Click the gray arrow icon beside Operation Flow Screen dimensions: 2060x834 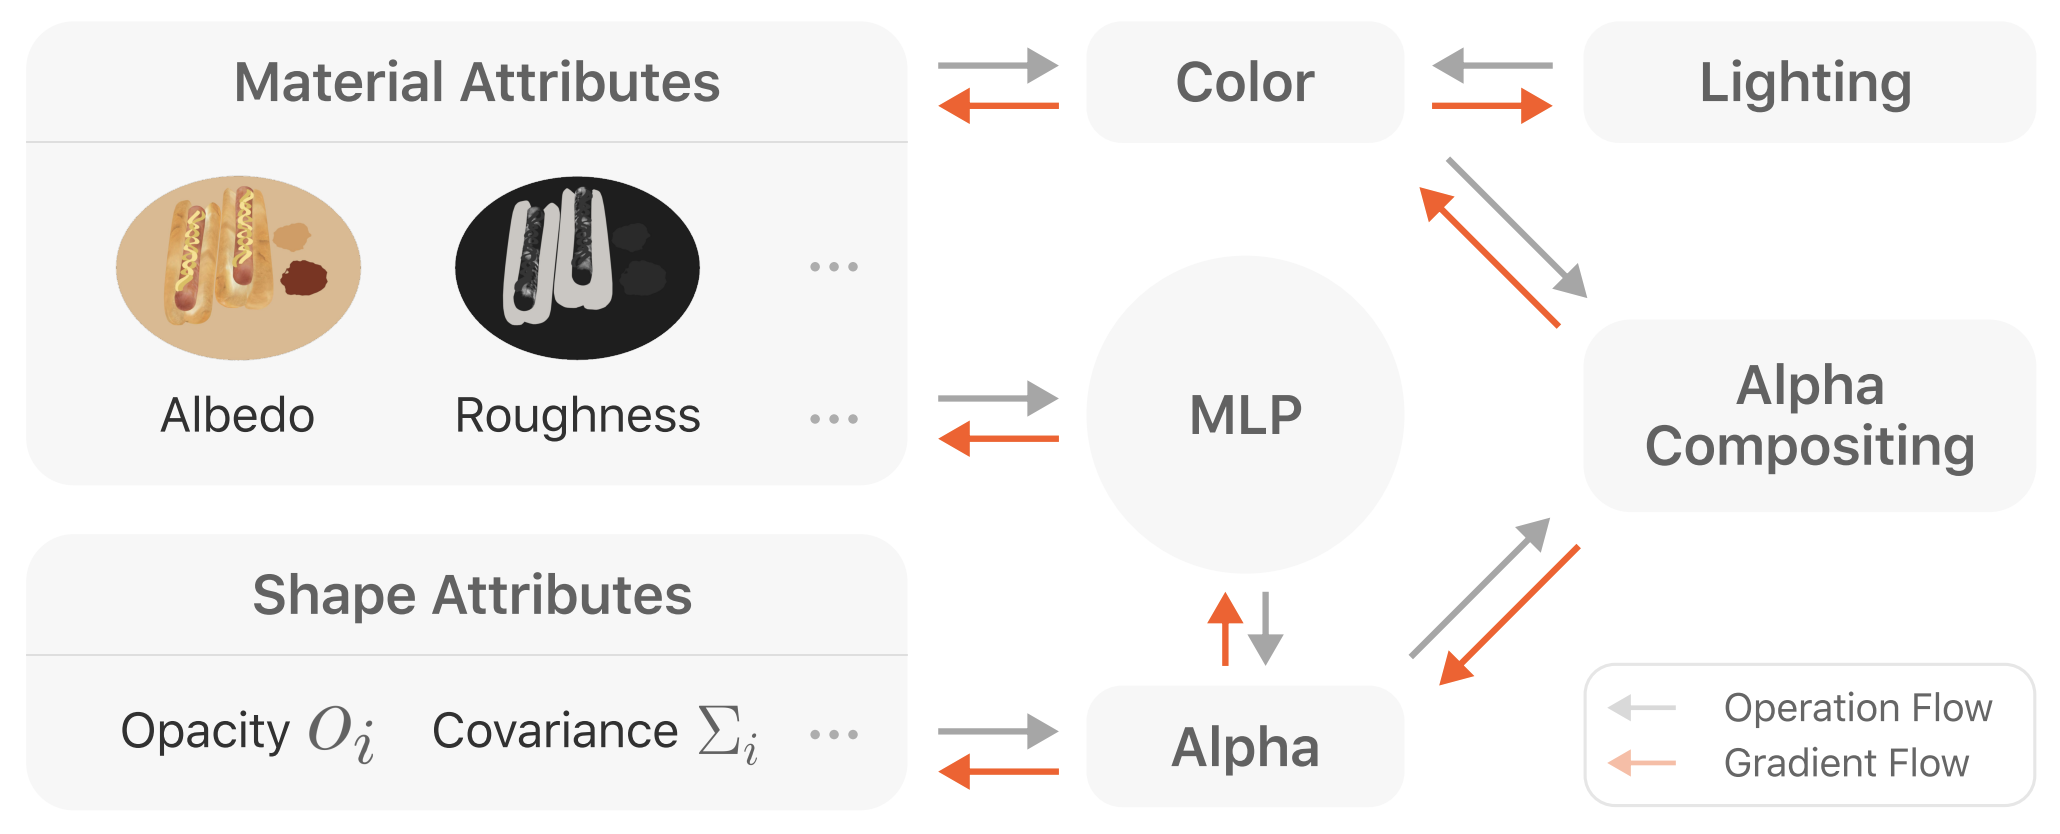pyautogui.click(x=1642, y=708)
